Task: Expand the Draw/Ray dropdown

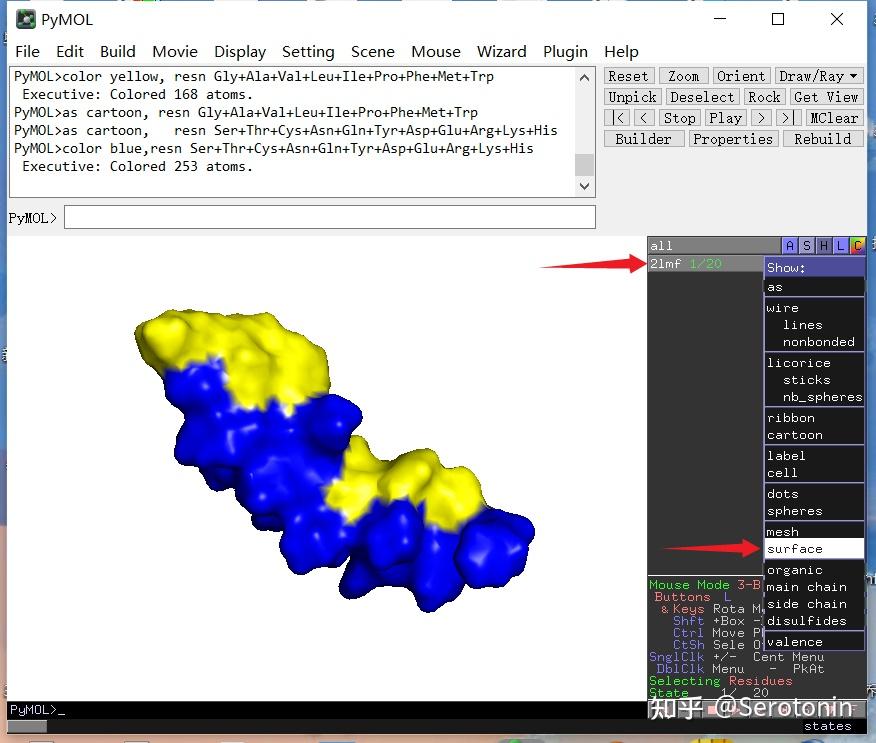Action: [x=818, y=76]
